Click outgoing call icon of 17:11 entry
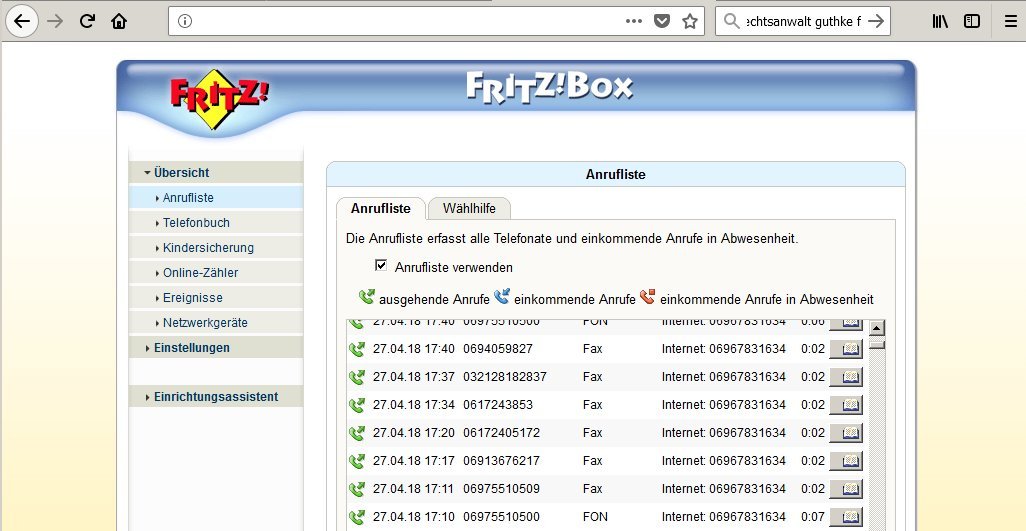The image size is (1026, 531). [357, 489]
